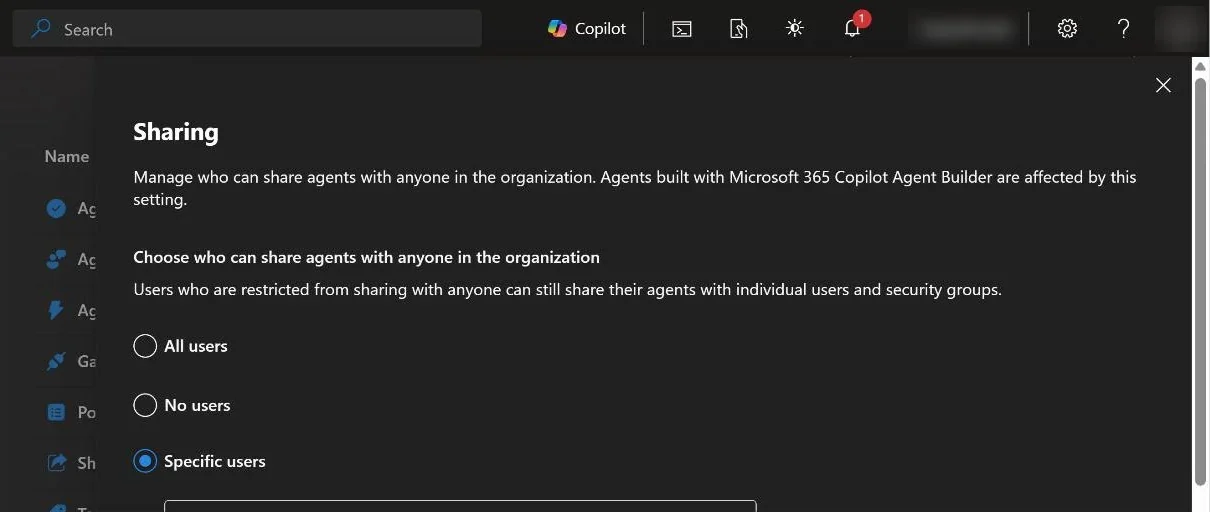Viewport: 1210px width, 512px height.
Task: Click the share arrow sidebar icon
Action: (x=56, y=463)
